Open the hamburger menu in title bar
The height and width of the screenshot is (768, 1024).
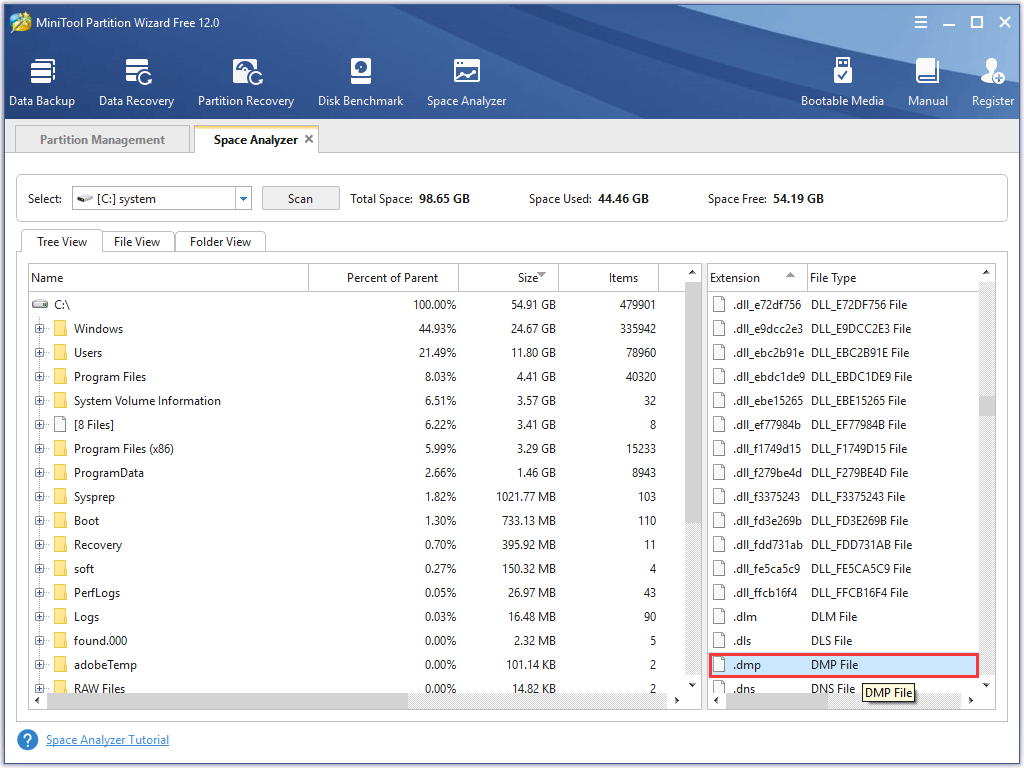tap(921, 22)
